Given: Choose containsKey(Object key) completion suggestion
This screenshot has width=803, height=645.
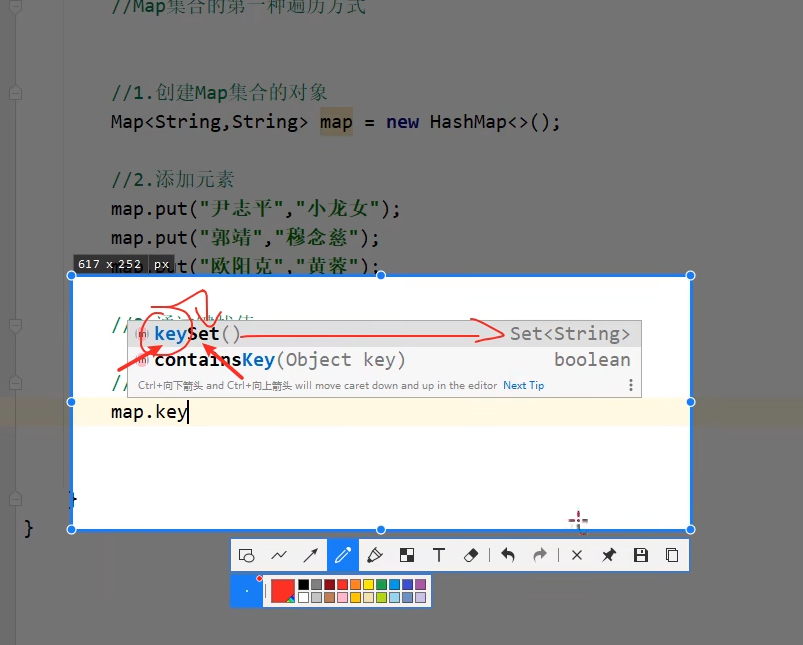Looking at the screenshot, I should tap(384, 360).
